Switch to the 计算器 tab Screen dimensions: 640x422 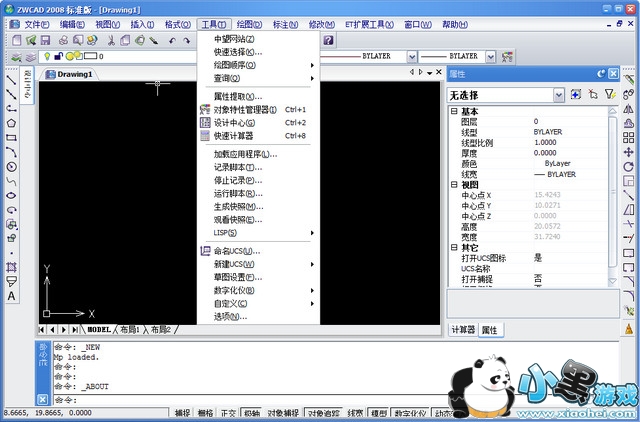[463, 329]
